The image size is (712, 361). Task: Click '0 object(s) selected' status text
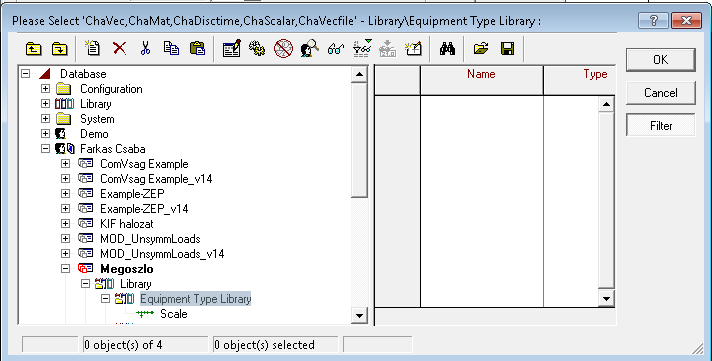click(264, 345)
